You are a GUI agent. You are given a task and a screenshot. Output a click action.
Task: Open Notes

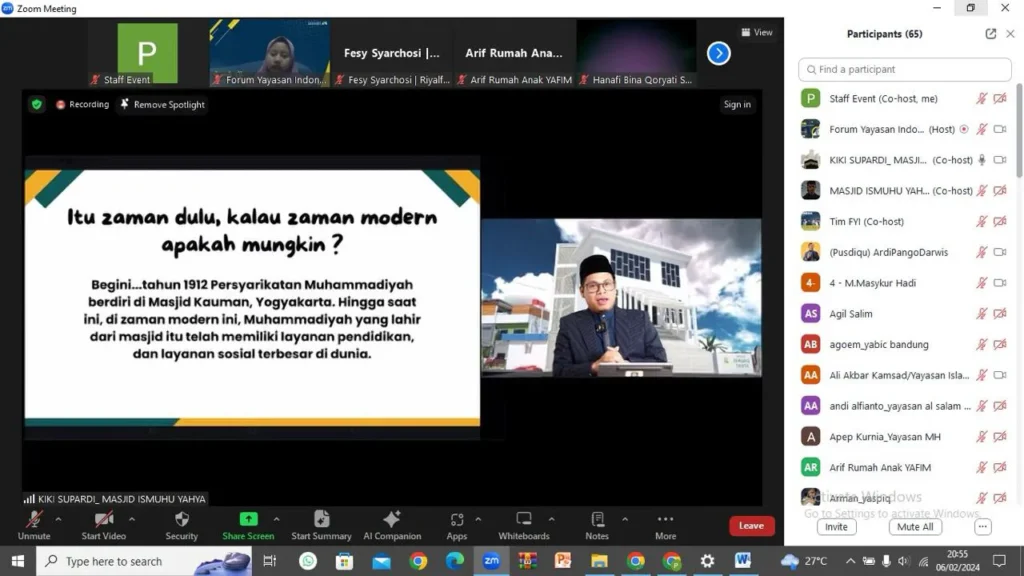[x=597, y=525]
